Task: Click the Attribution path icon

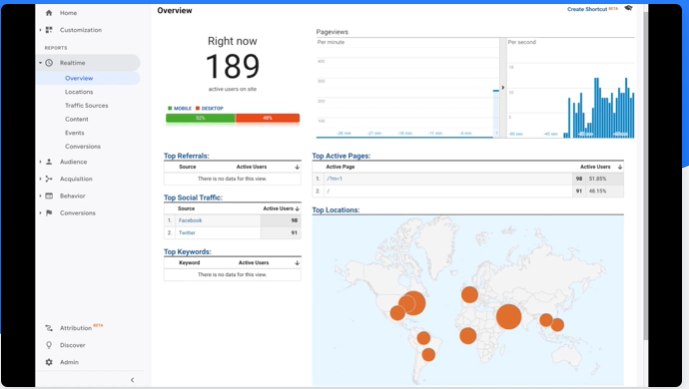Action: [49, 328]
